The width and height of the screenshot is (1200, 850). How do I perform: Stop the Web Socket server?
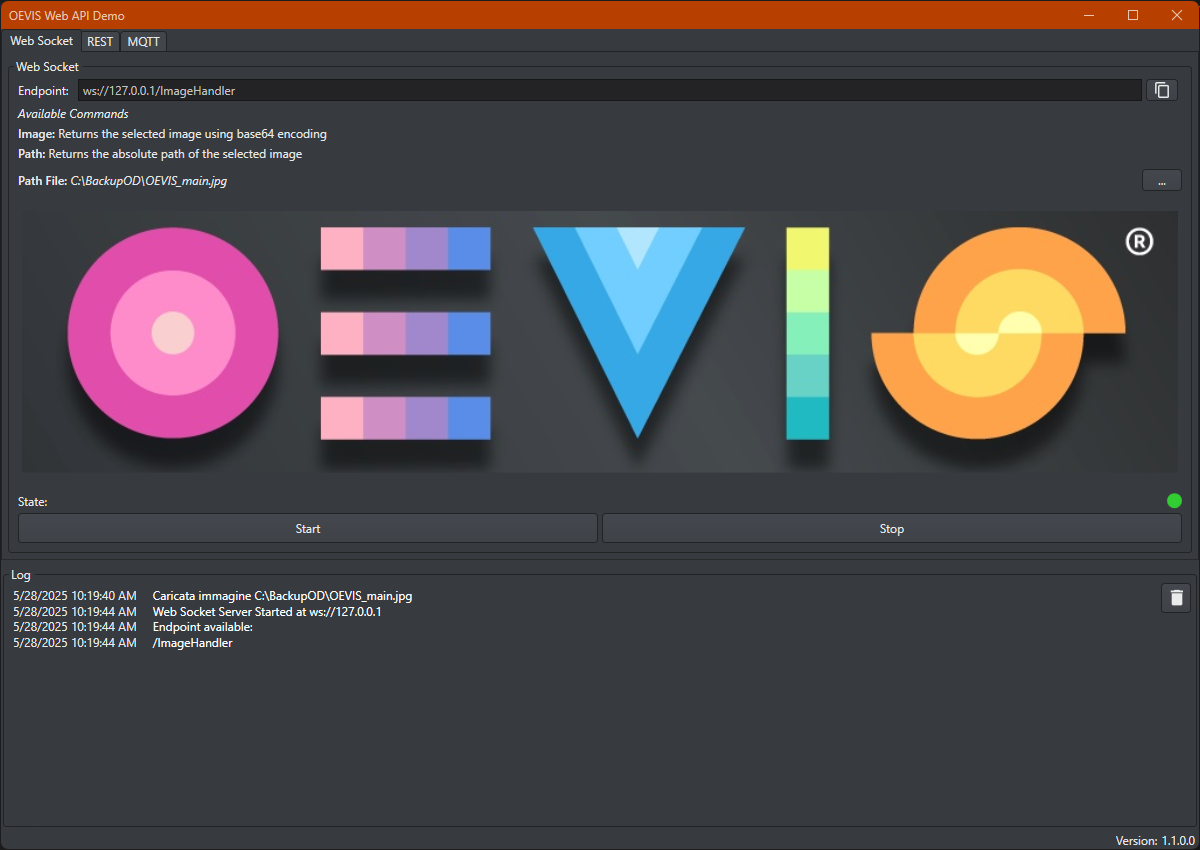tap(892, 528)
